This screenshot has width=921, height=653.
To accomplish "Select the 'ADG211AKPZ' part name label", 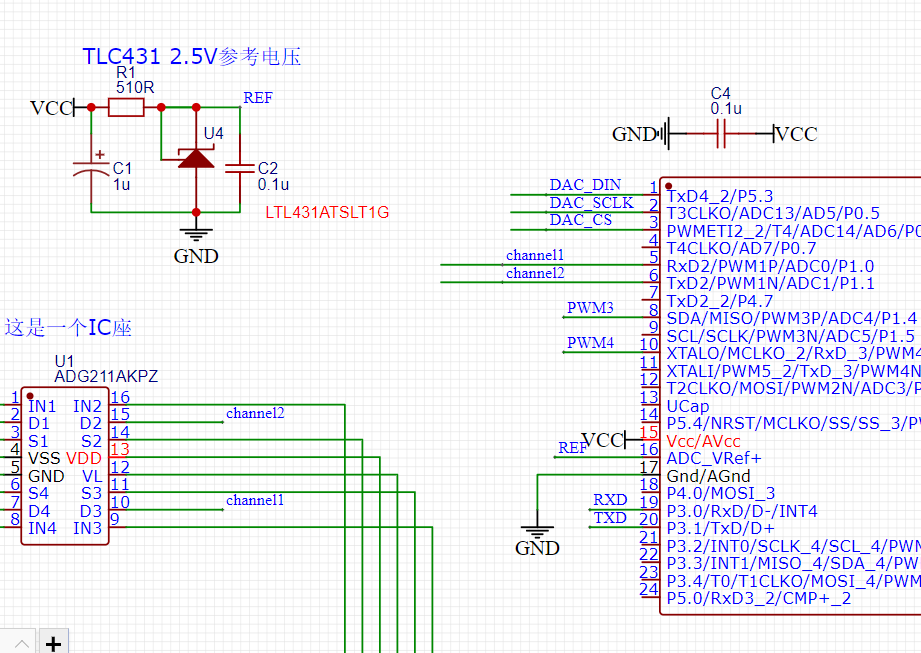I will [x=106, y=376].
